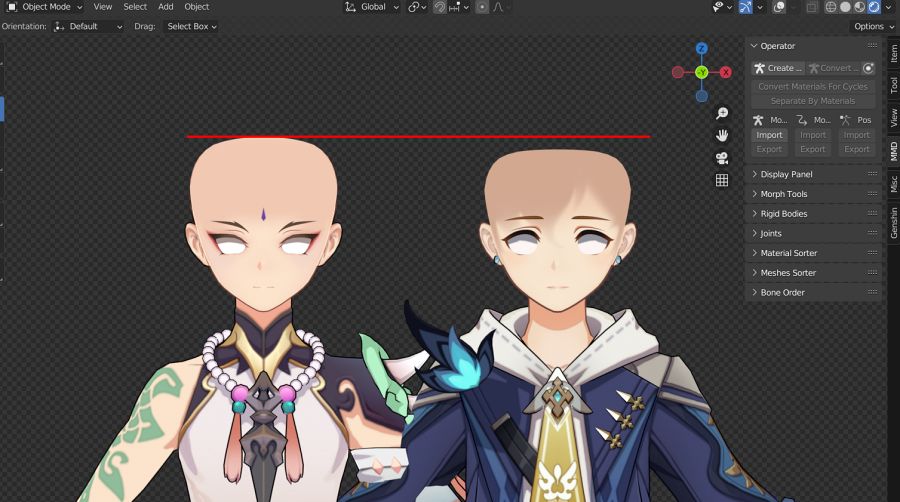Screen dimensions: 900x502
Task: Open the Orientation Default dropdown
Action: pos(88,26)
